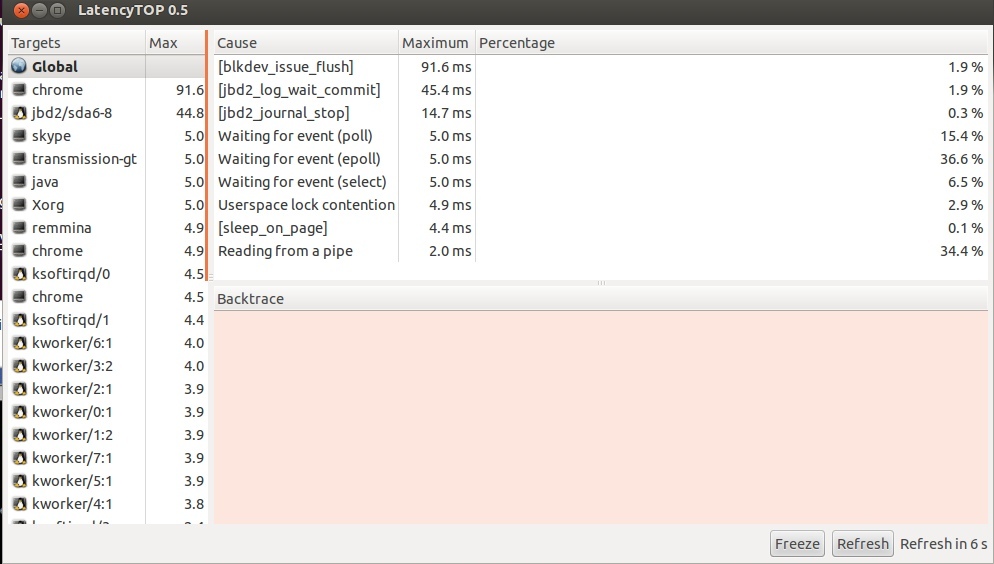Select the [jbd2_journal_stop] cause row
This screenshot has width=994, height=564.
tap(600, 113)
